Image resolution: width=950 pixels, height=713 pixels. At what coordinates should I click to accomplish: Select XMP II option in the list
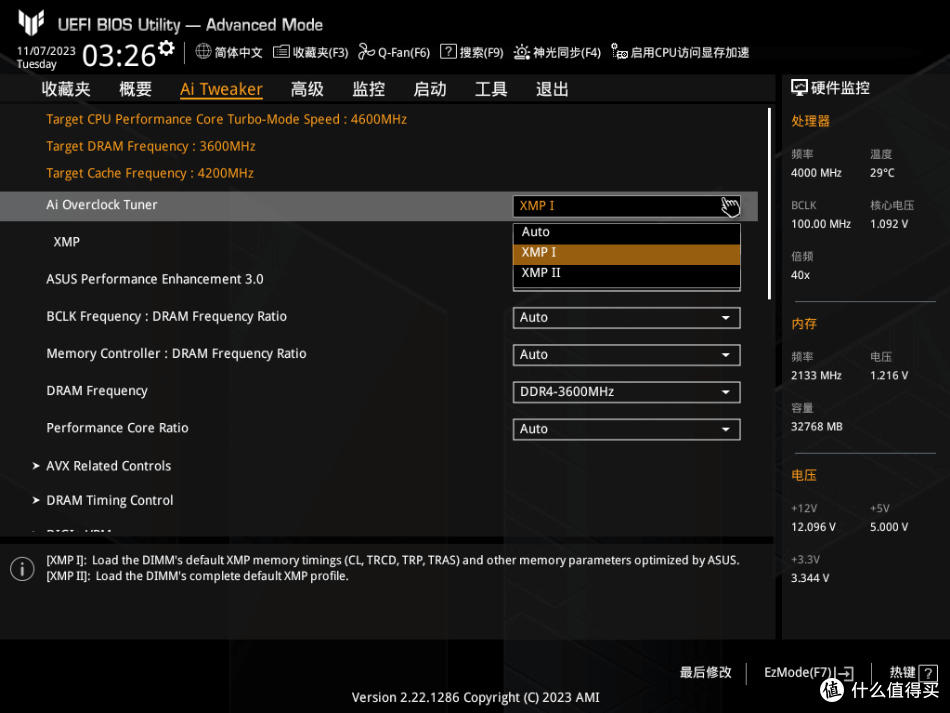pos(626,273)
